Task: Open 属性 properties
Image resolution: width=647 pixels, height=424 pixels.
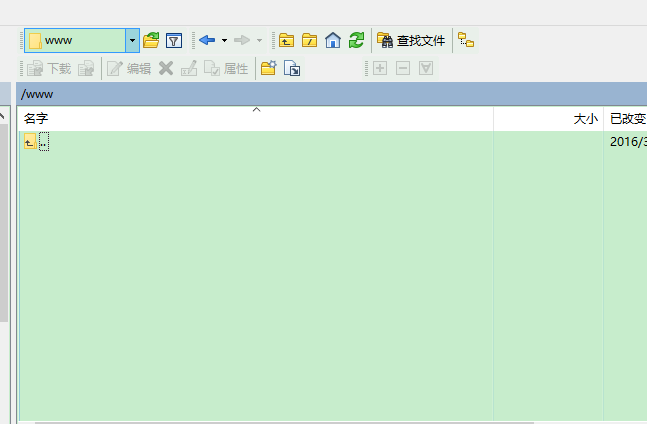Action: point(226,69)
